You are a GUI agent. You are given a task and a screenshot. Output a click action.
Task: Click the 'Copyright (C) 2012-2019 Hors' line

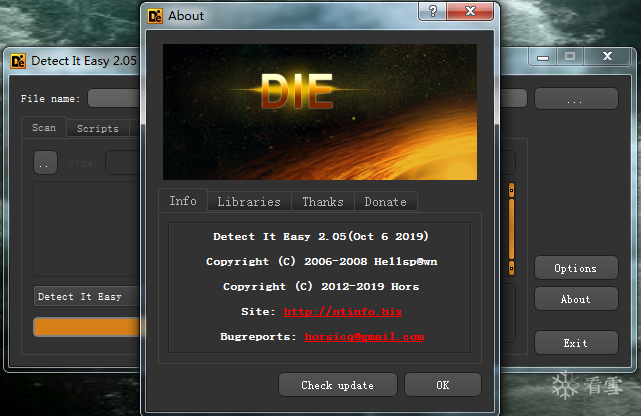click(321, 286)
